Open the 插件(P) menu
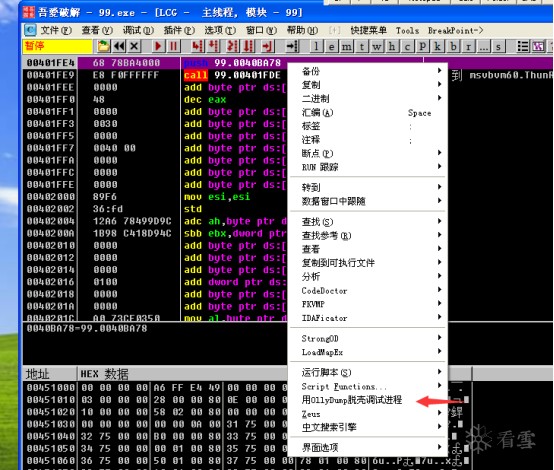This screenshot has height=470, width=554. coord(179,30)
